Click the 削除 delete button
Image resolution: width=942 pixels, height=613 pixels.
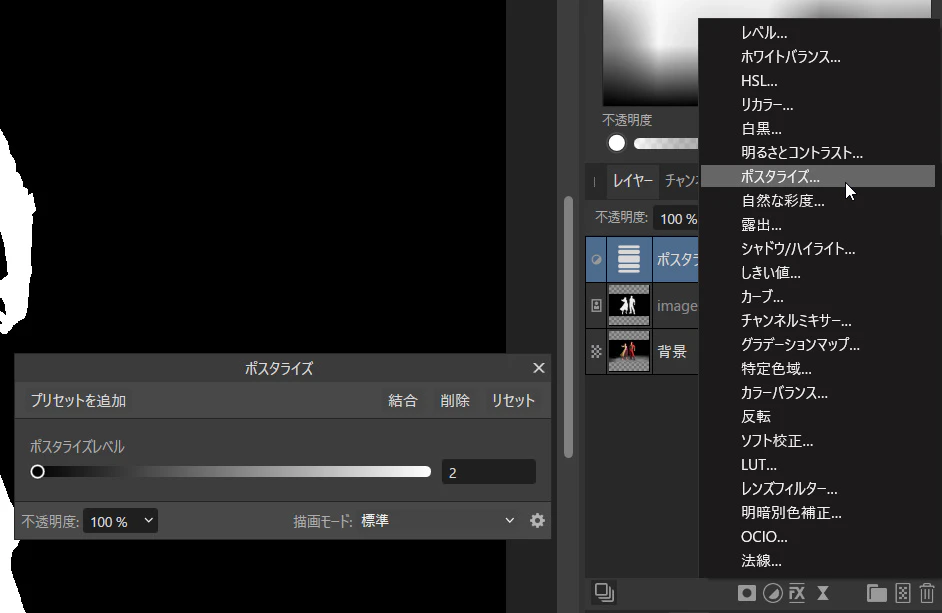click(455, 401)
